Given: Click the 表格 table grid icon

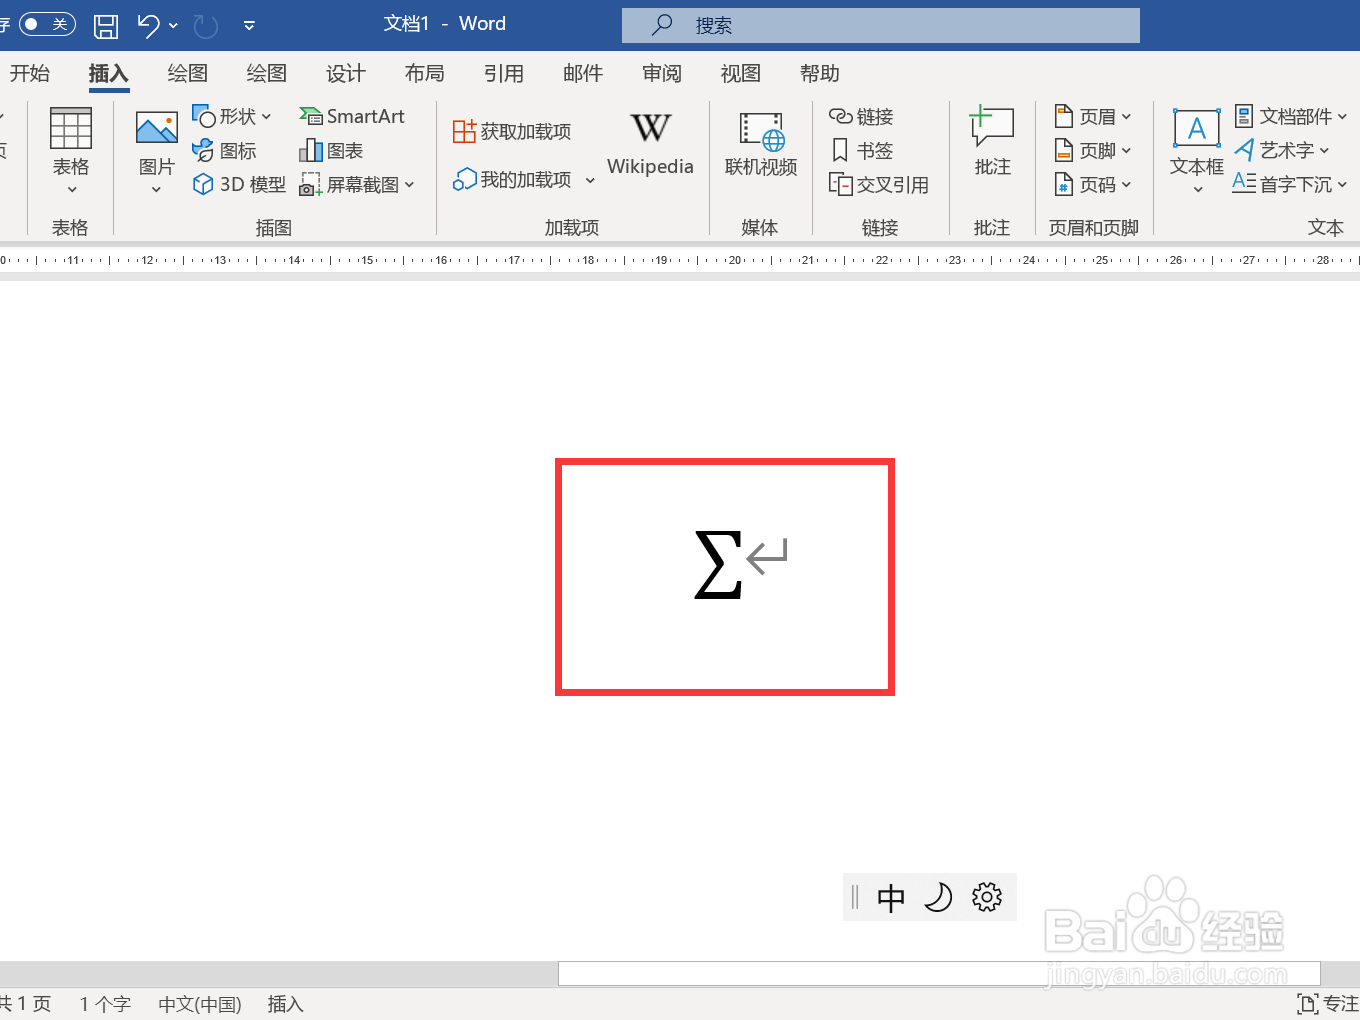Looking at the screenshot, I should pos(71,129).
